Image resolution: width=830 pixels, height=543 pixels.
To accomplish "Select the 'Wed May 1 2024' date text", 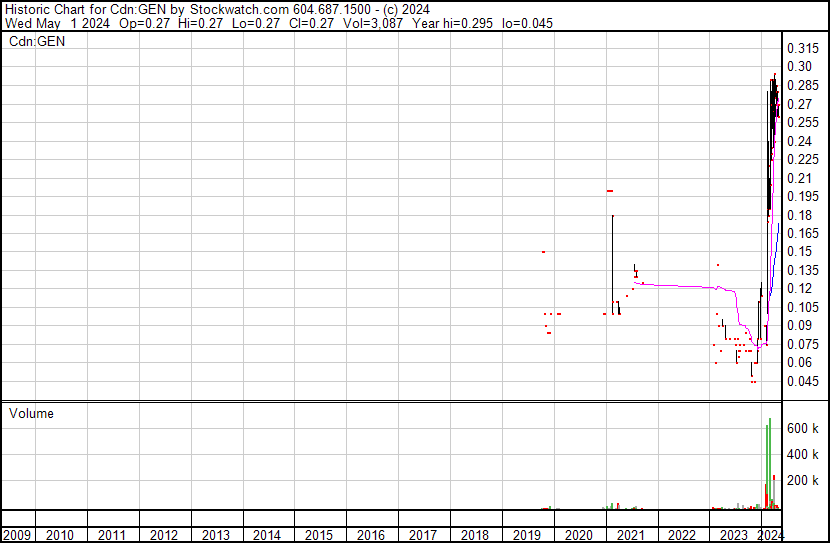I will tap(57, 24).
